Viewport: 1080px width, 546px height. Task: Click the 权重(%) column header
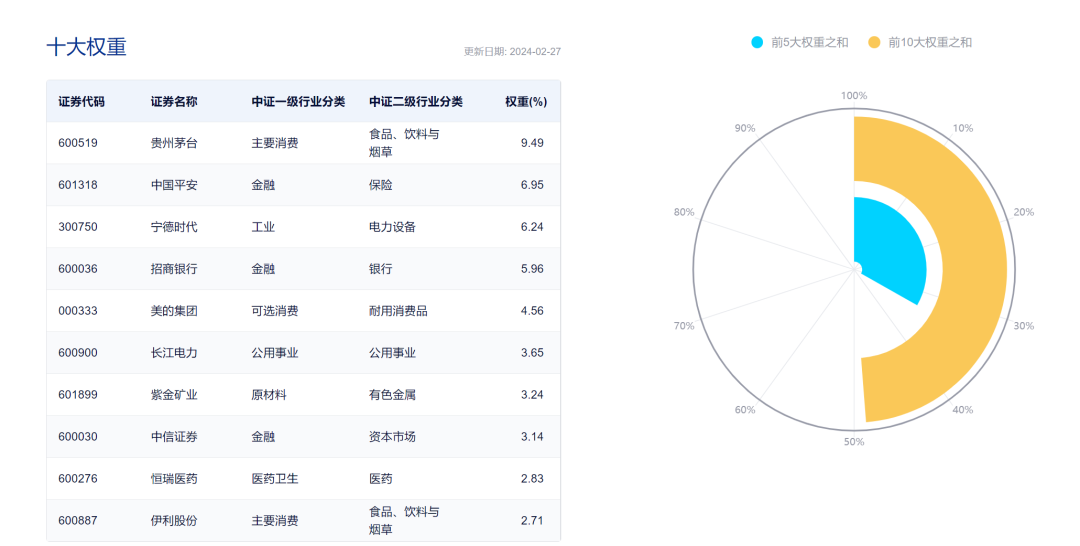point(525,102)
